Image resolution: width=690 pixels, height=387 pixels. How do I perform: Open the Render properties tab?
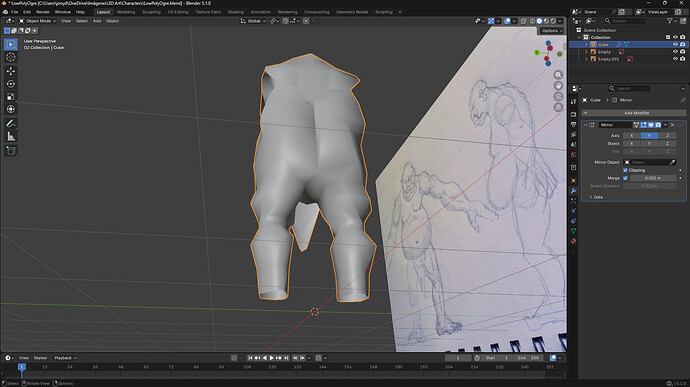pyautogui.click(x=573, y=114)
